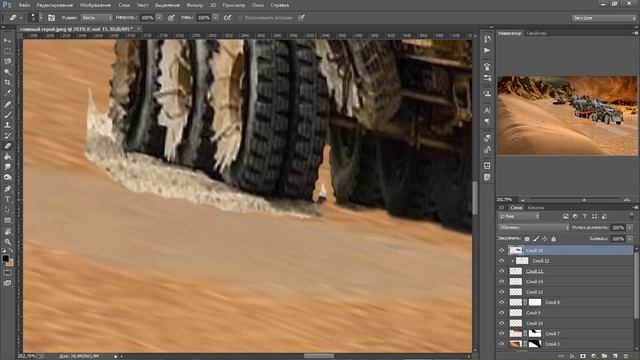Select the Clone Stamp tool
640x360 pixels.
point(7,125)
